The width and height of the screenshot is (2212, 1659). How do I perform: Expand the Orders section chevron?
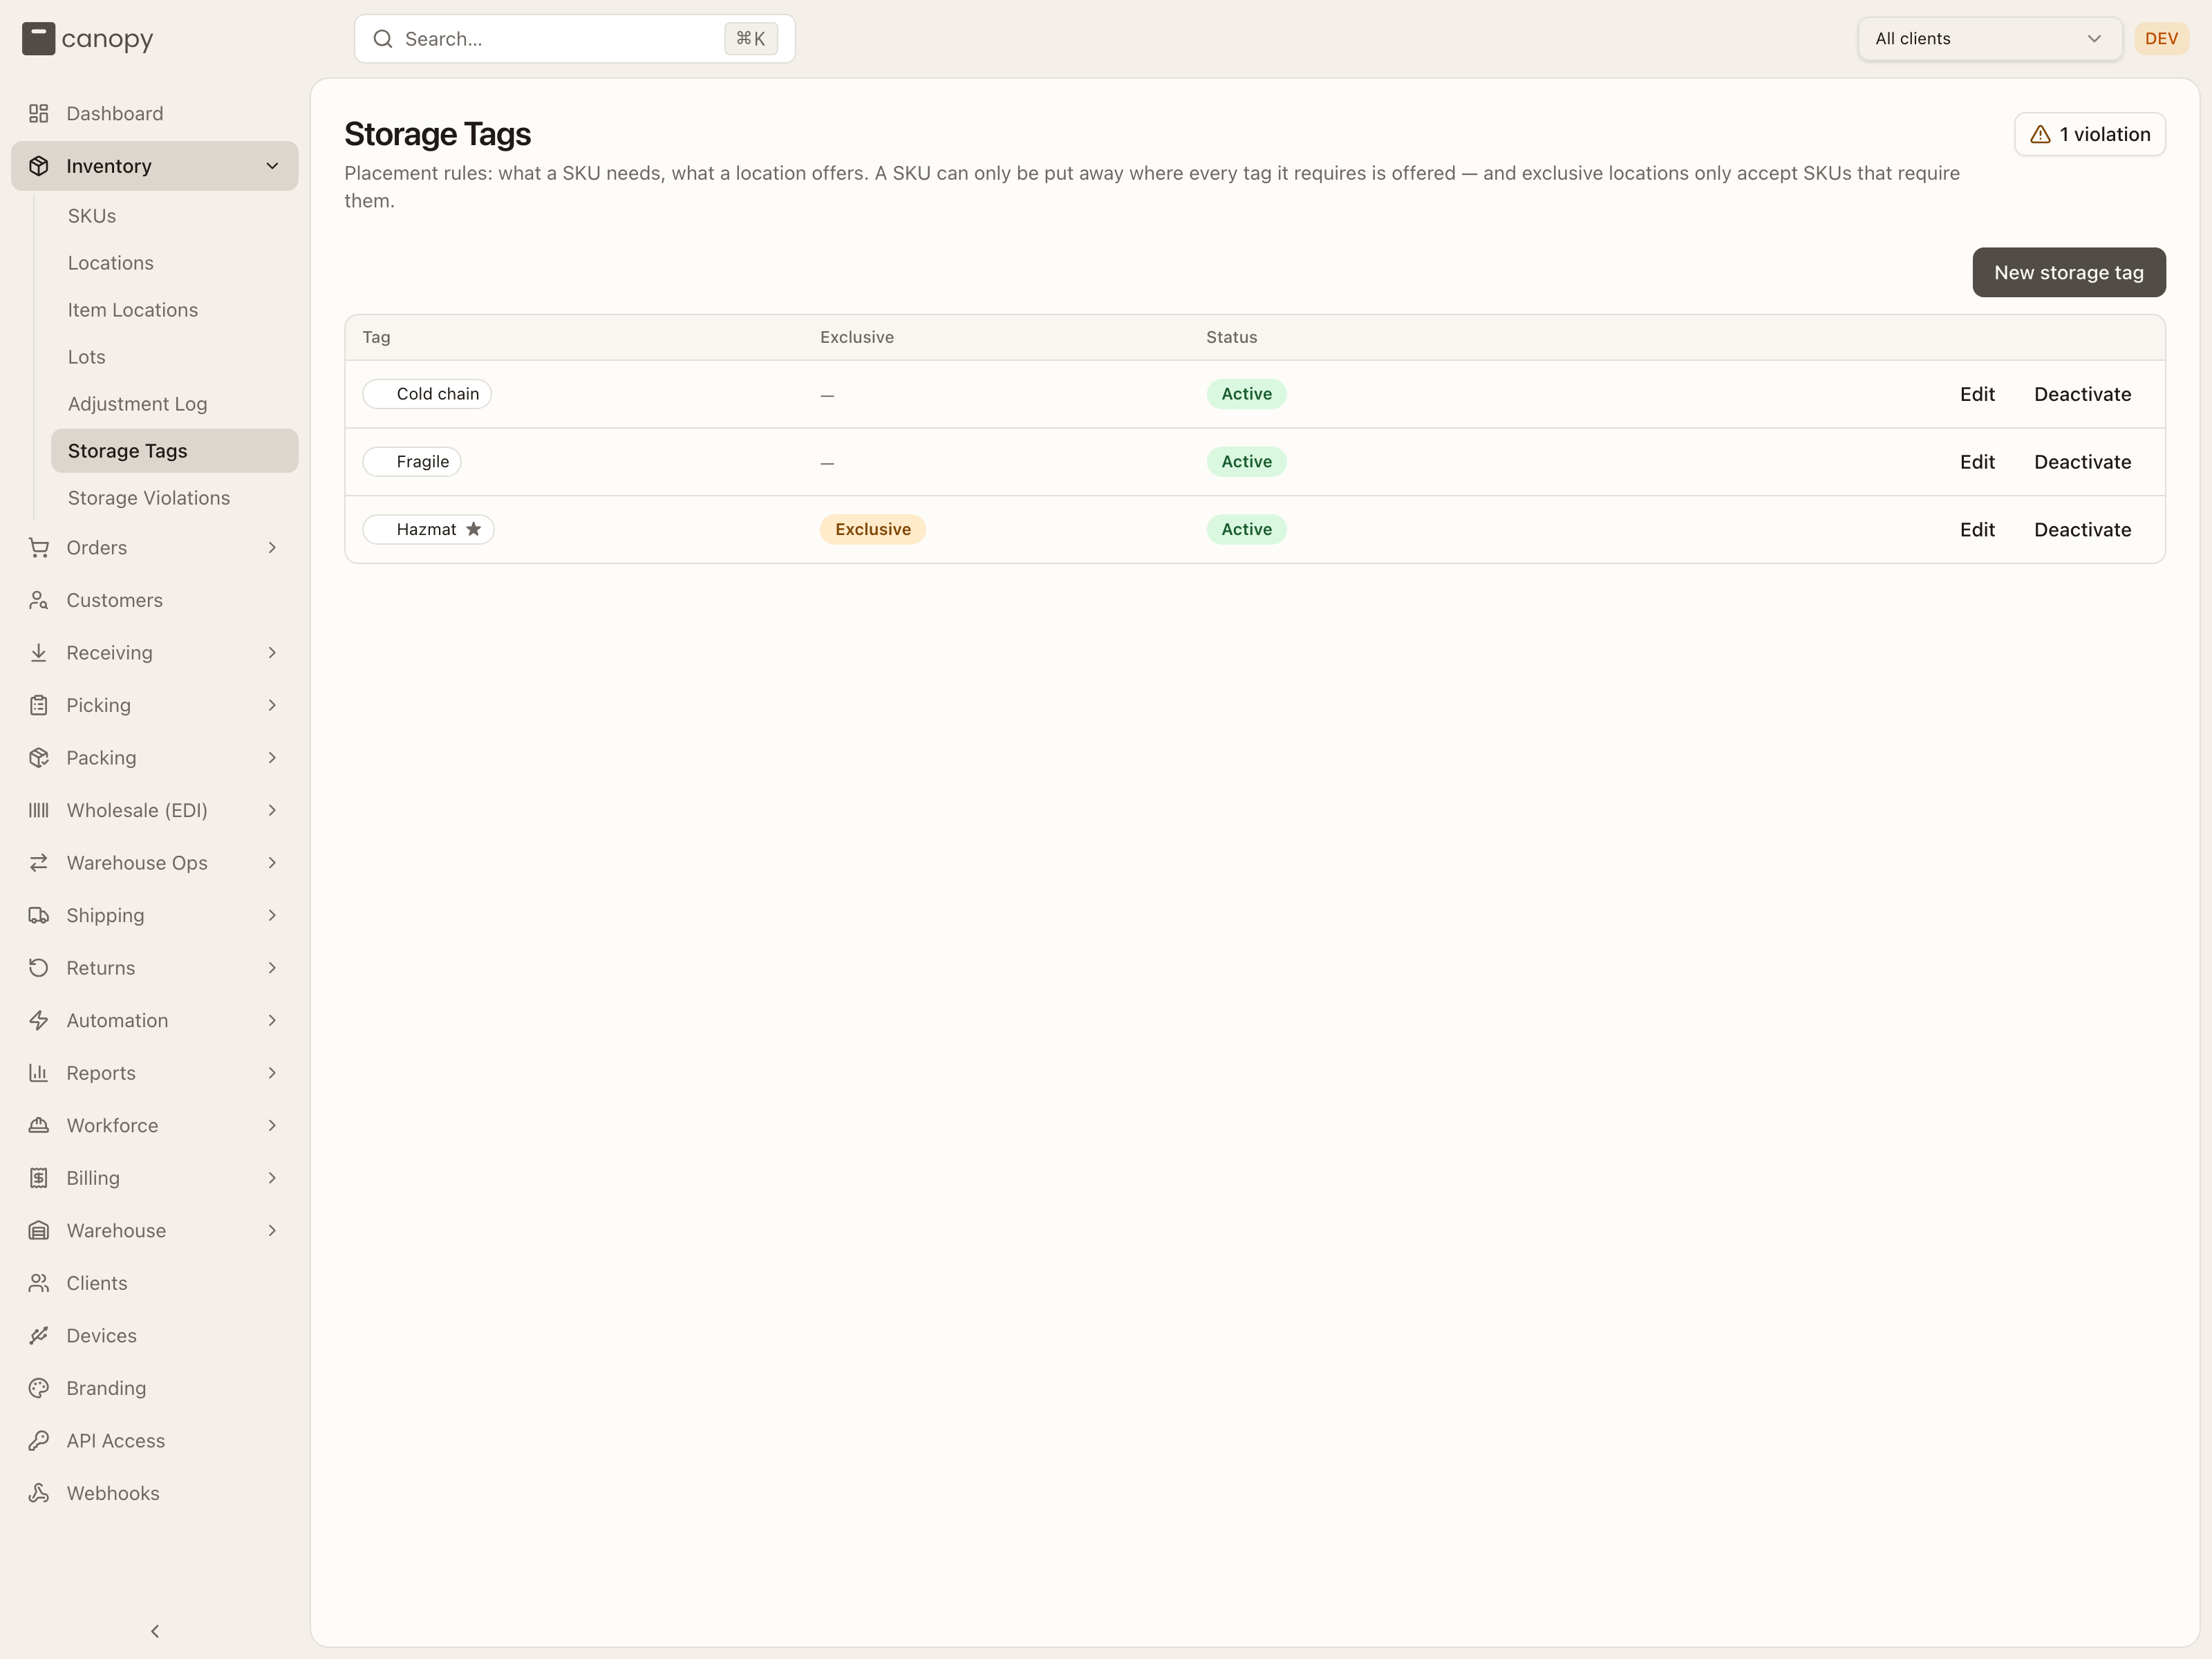click(x=272, y=548)
